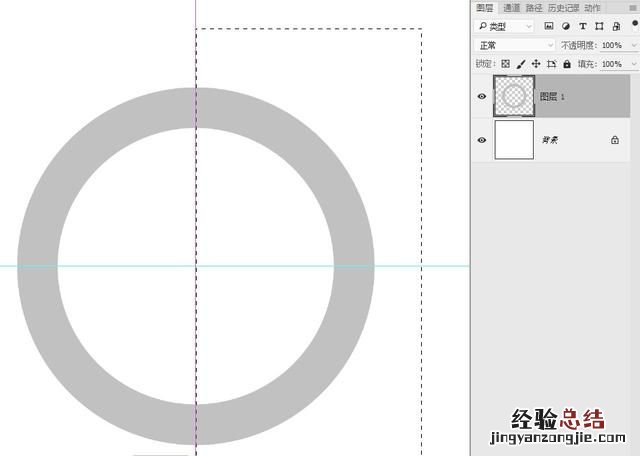Filter layers by smart object icon
This screenshot has width=640, height=456.
click(x=616, y=26)
